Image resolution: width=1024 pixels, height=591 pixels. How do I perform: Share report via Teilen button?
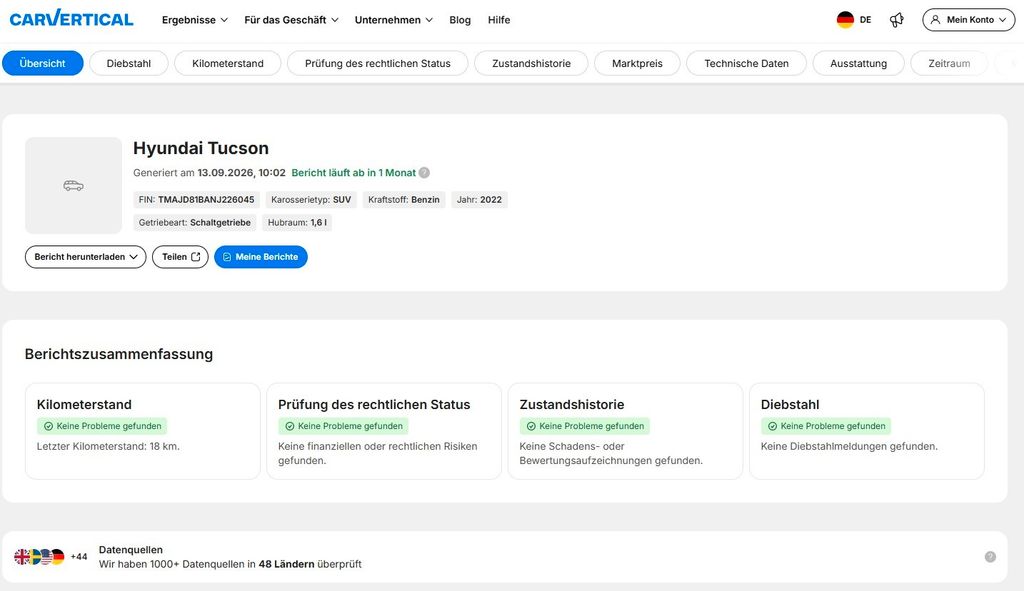pos(180,257)
